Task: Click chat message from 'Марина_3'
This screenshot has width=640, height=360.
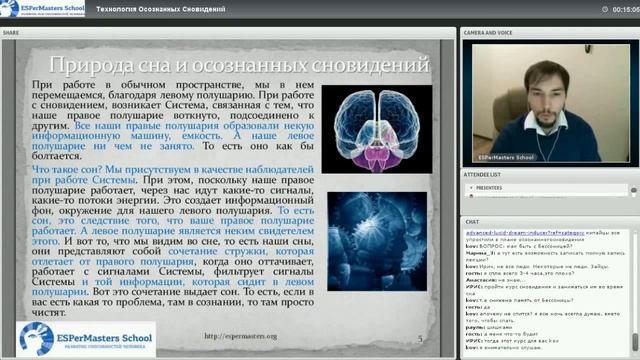Action: pyautogui.click(x=545, y=256)
